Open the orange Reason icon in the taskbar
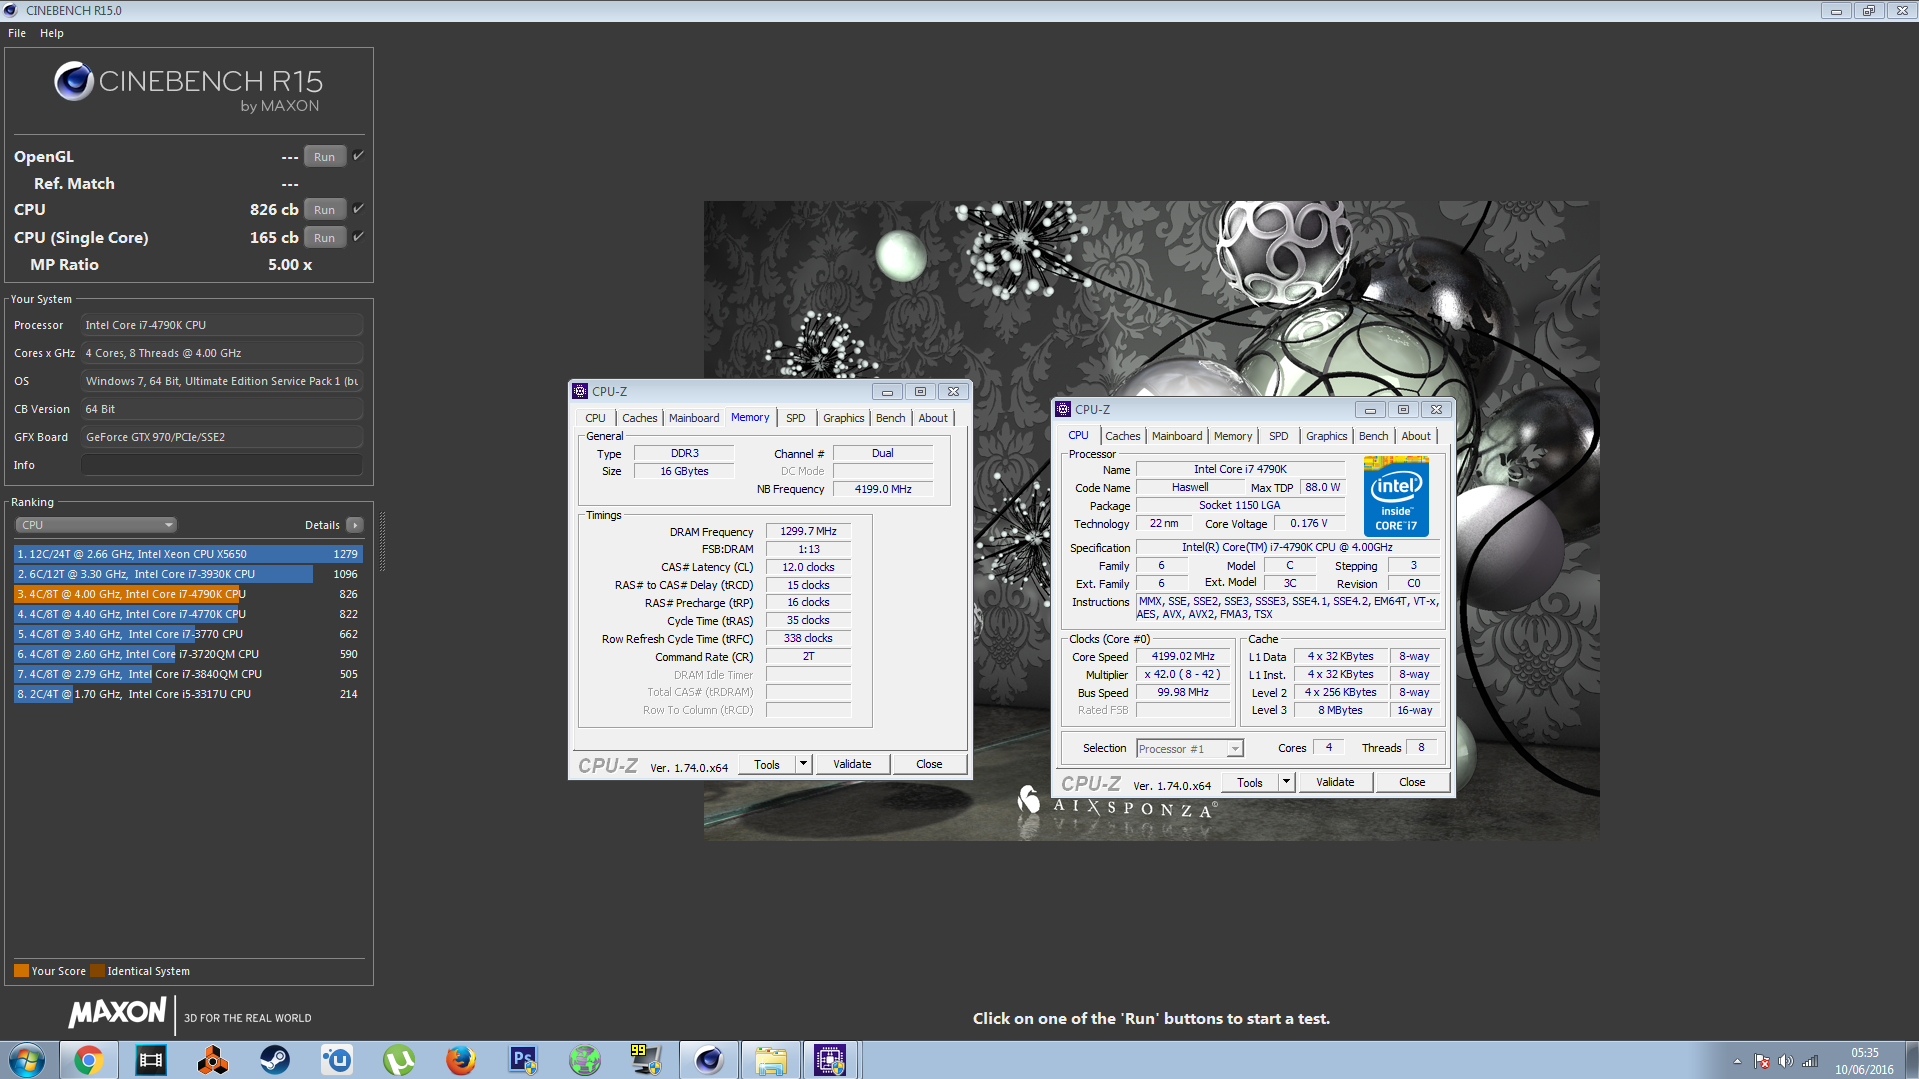This screenshot has width=1919, height=1079. click(212, 1060)
